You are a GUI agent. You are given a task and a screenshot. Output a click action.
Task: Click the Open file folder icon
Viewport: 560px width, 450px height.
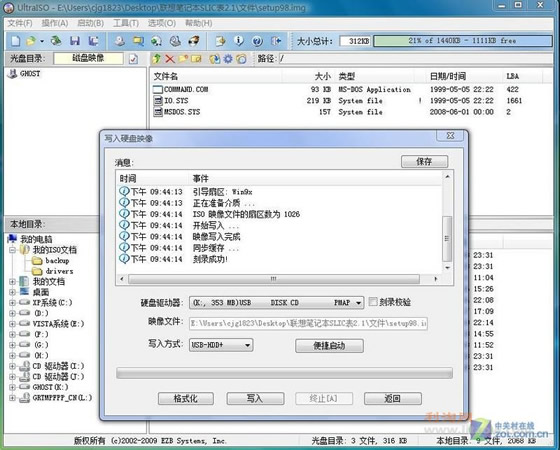pyautogui.click(x=31, y=41)
